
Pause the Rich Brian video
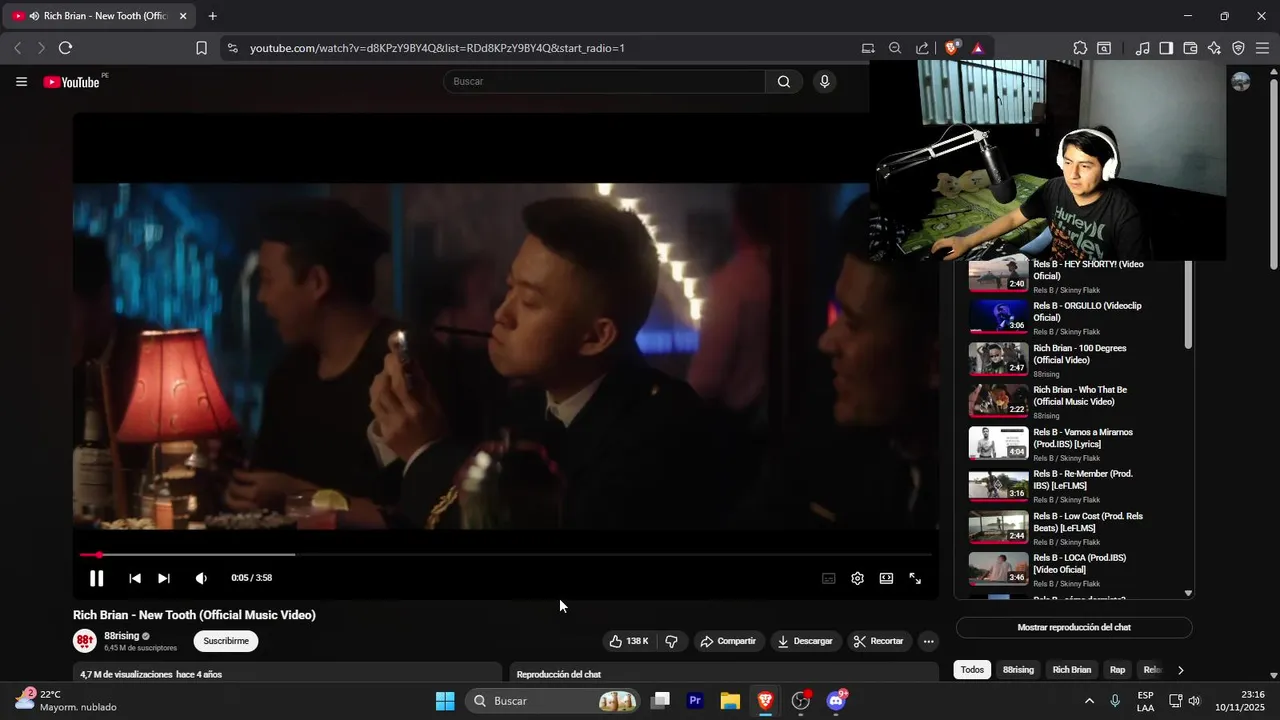[x=96, y=578]
